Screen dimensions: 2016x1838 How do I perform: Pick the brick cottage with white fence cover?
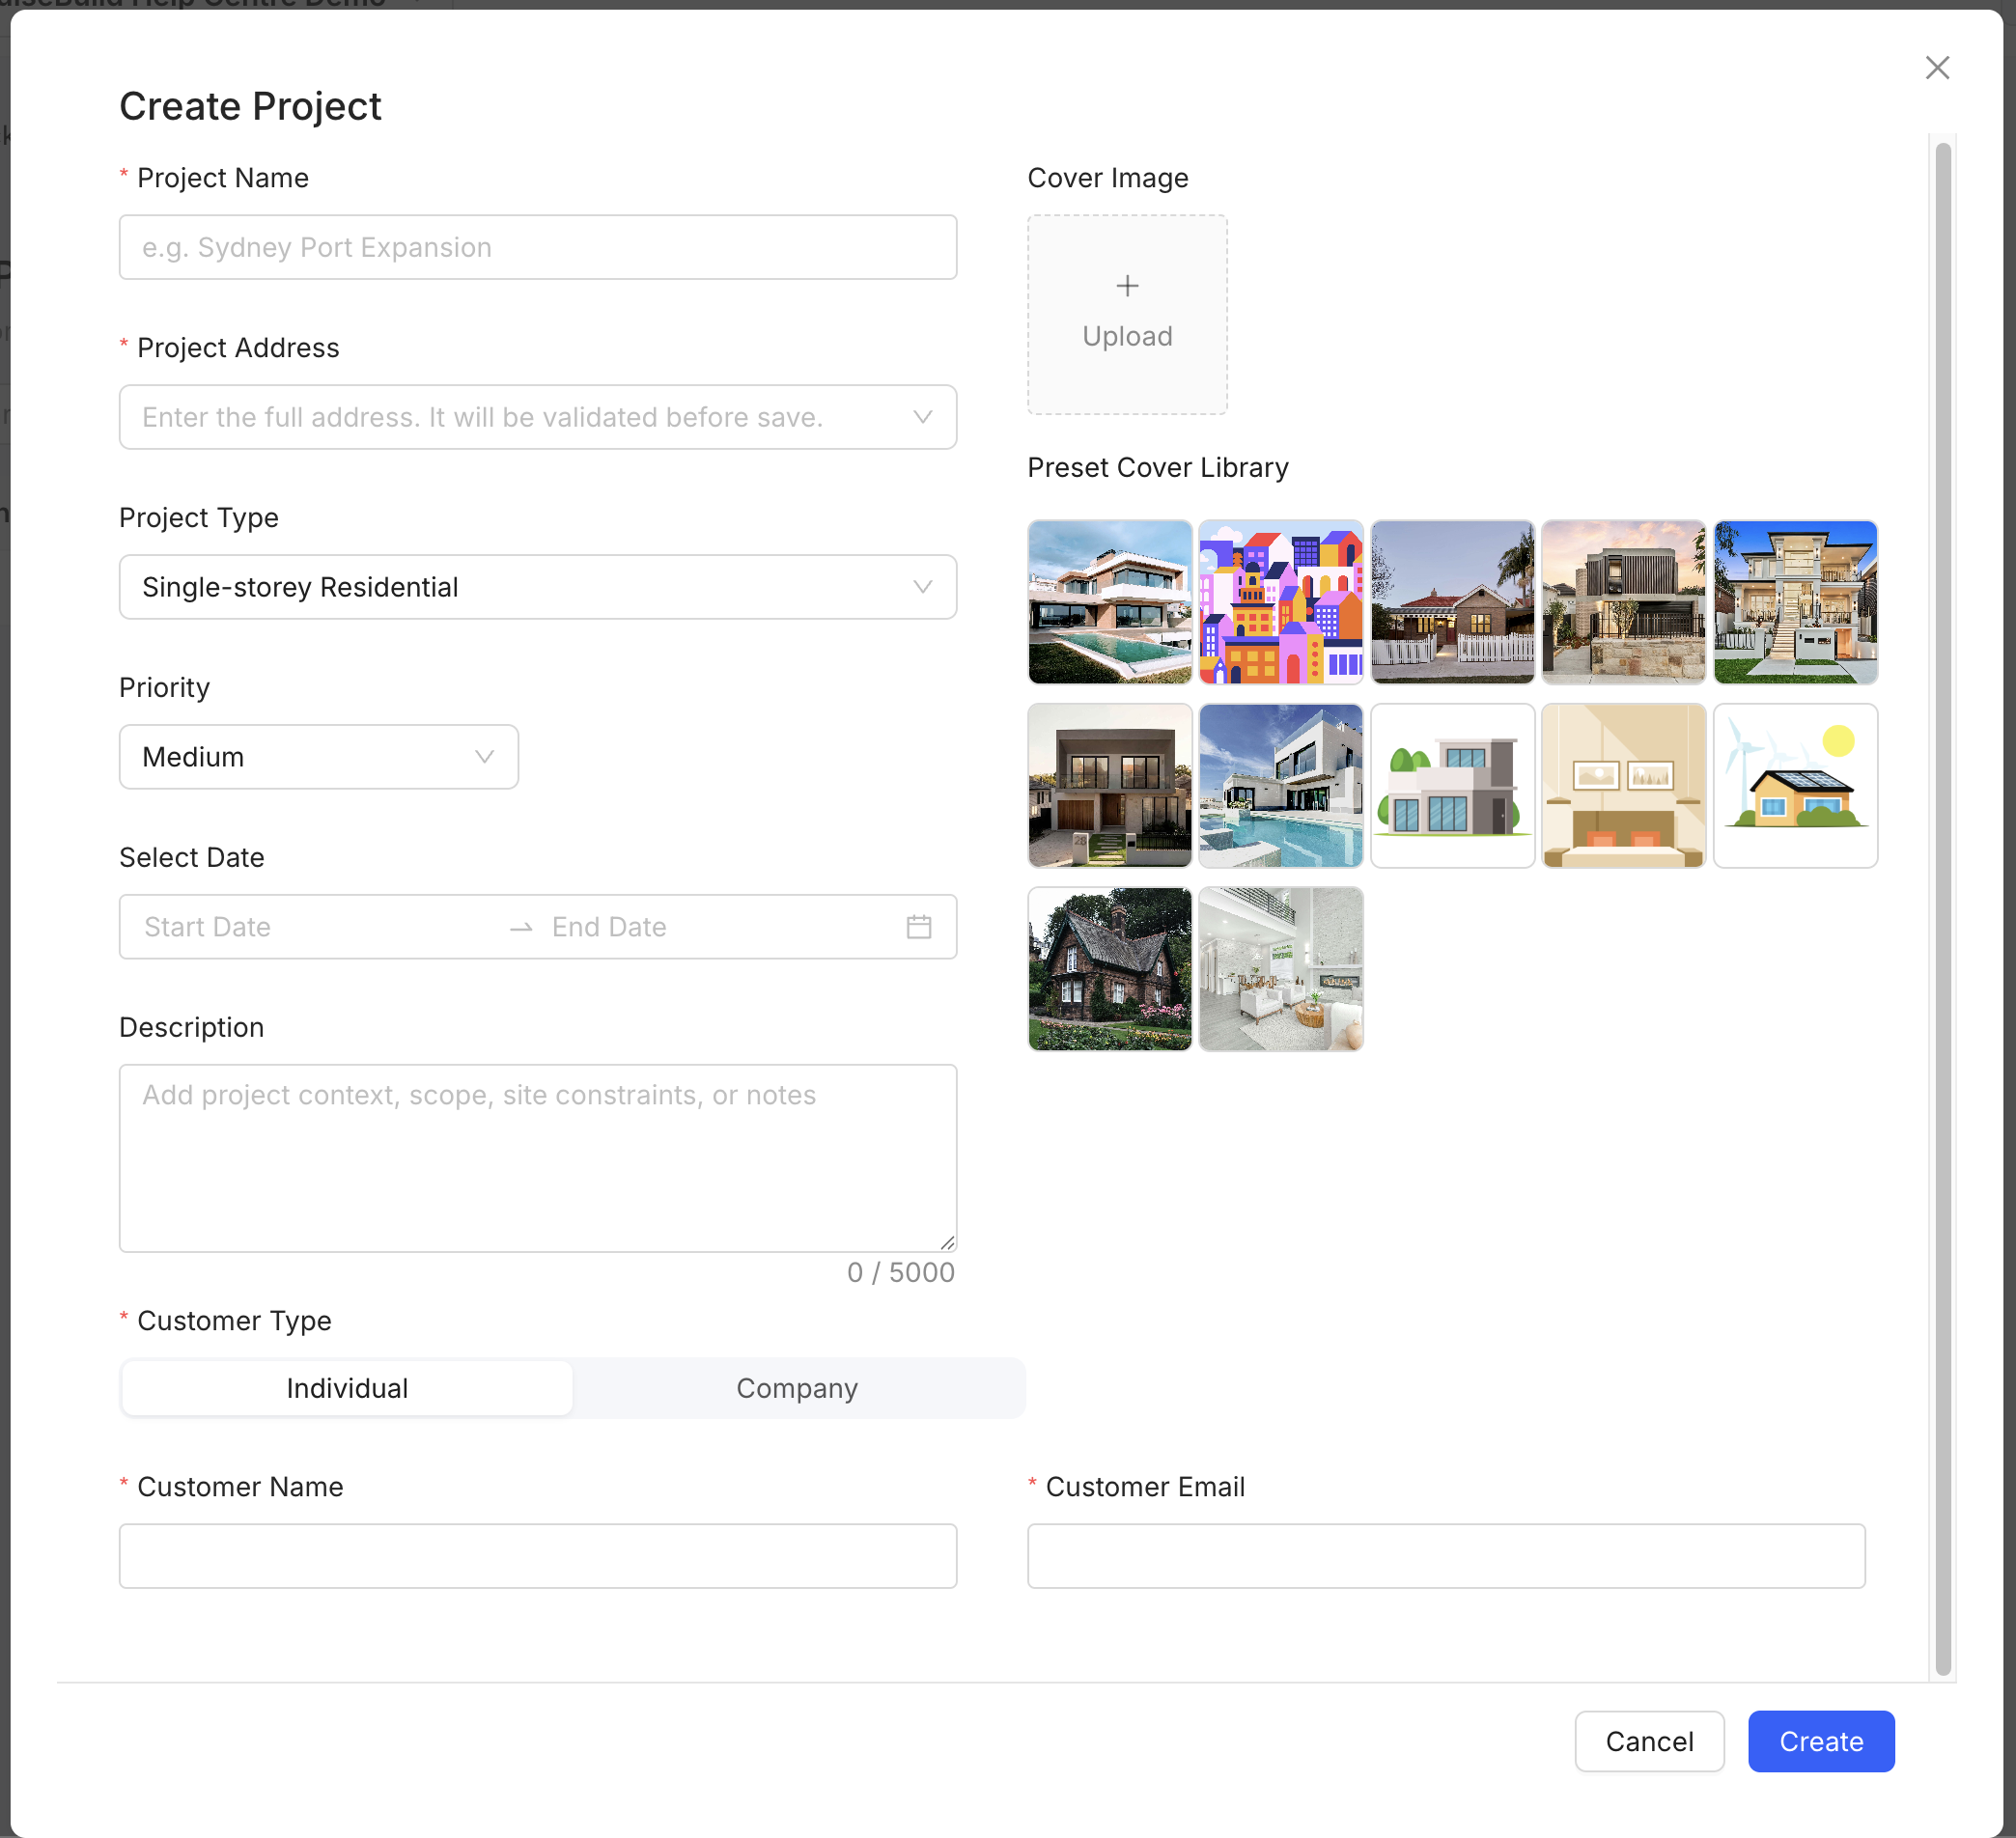click(1452, 602)
